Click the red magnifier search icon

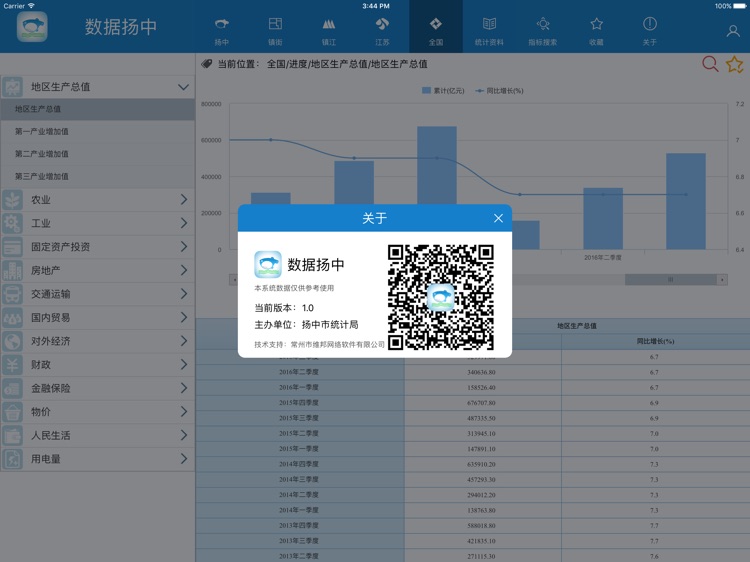pyautogui.click(x=710, y=64)
